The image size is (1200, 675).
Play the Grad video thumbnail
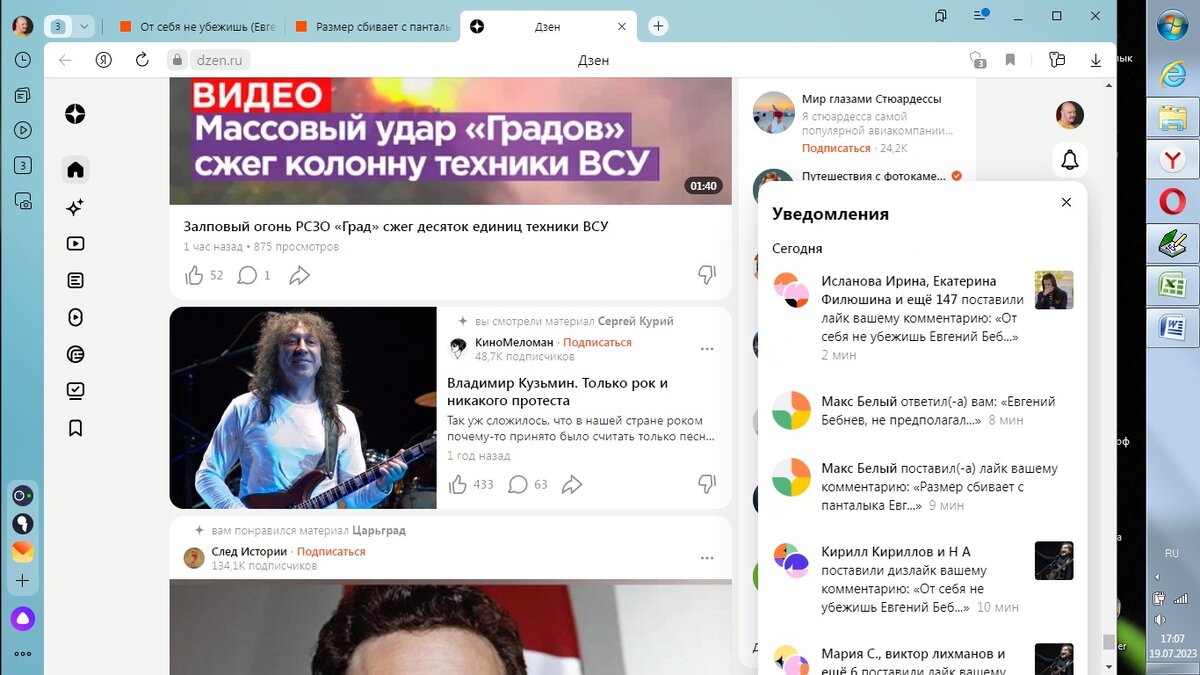coord(450,141)
